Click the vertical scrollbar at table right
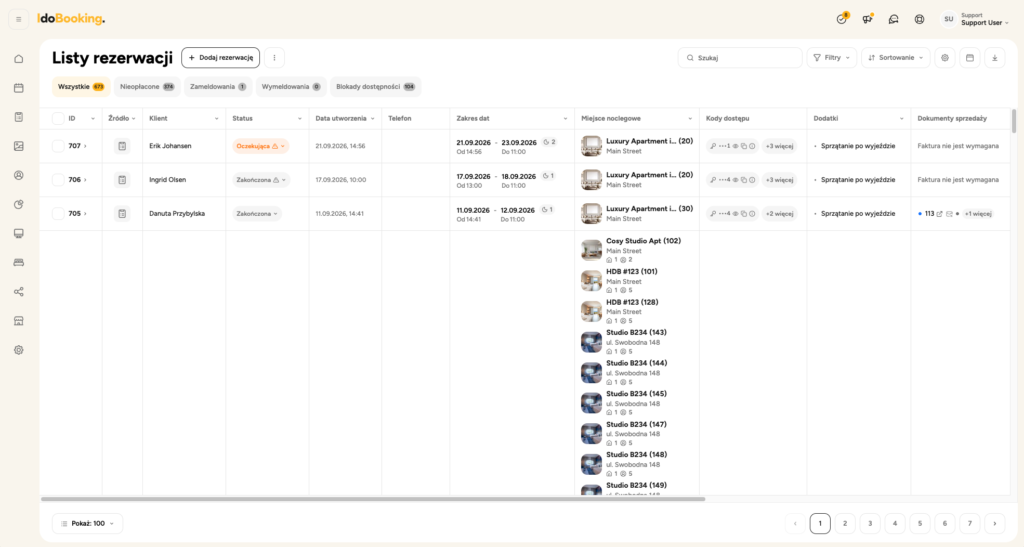 point(1014,121)
